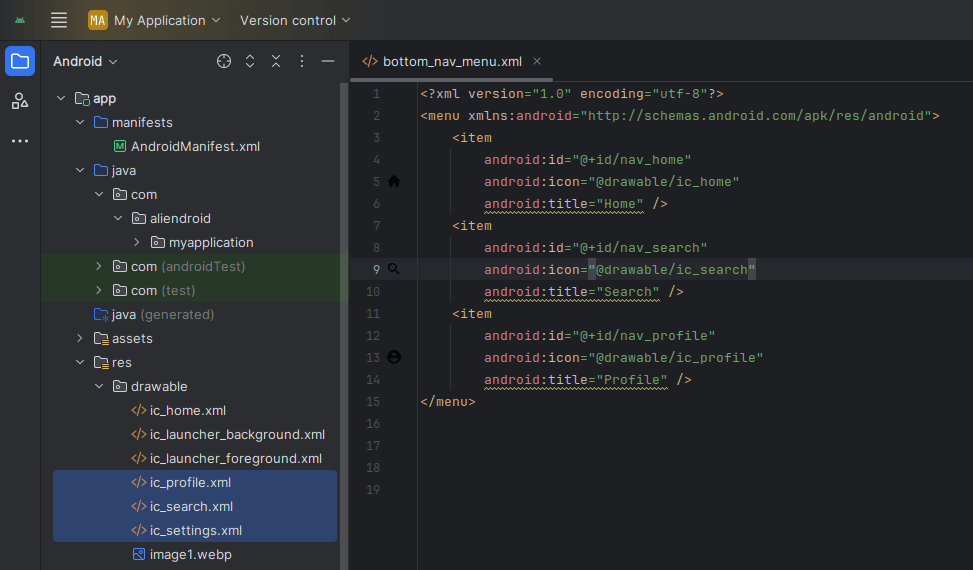
Task: Open the Project tool window folder icon
Action: click(20, 61)
